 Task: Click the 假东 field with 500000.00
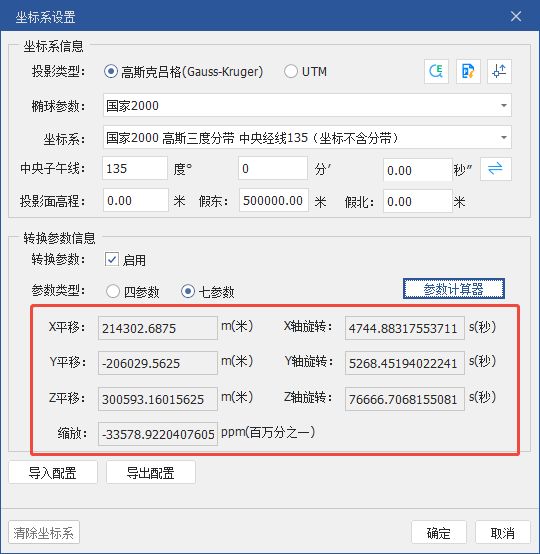(x=274, y=200)
